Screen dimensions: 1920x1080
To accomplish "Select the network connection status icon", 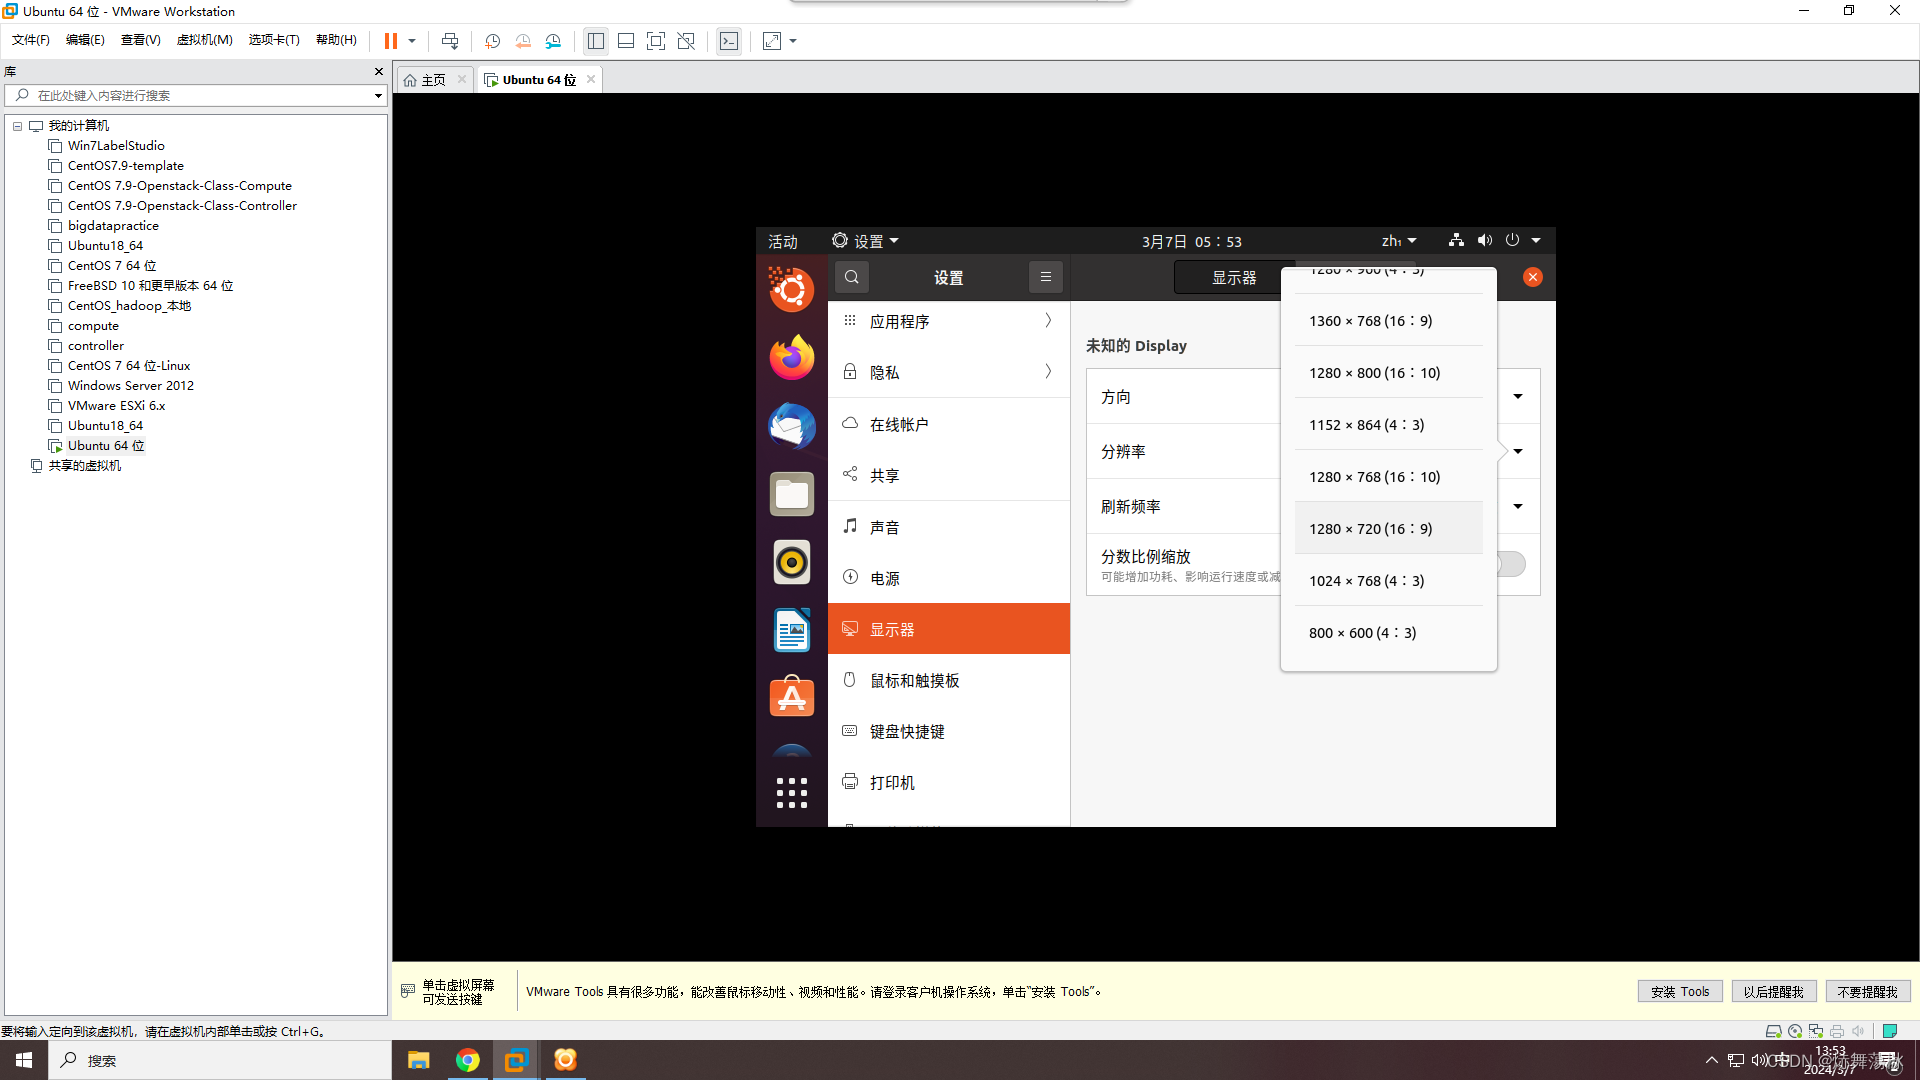I will (x=1456, y=240).
